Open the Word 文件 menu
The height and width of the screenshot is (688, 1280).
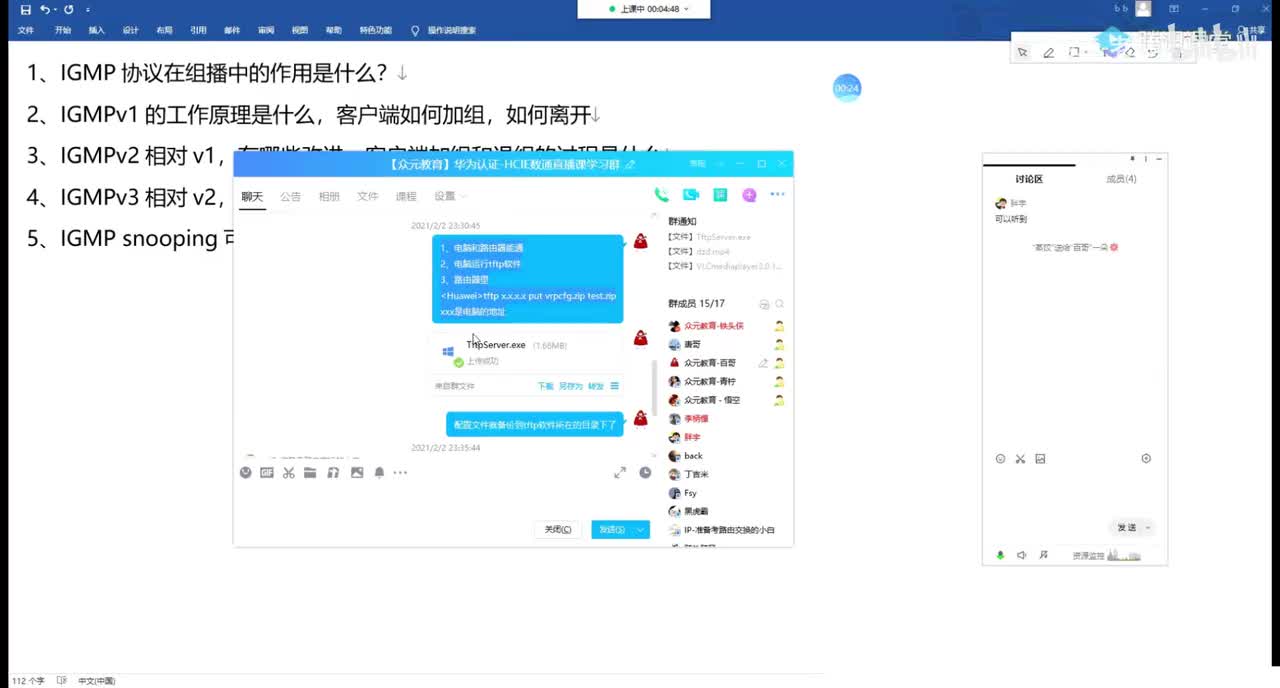point(25,30)
